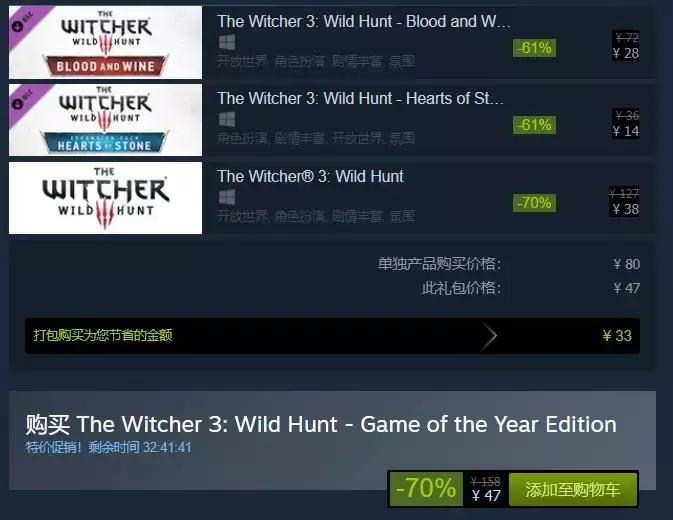Open the Blood and Wine capsule image
The image size is (673, 520).
point(105,42)
